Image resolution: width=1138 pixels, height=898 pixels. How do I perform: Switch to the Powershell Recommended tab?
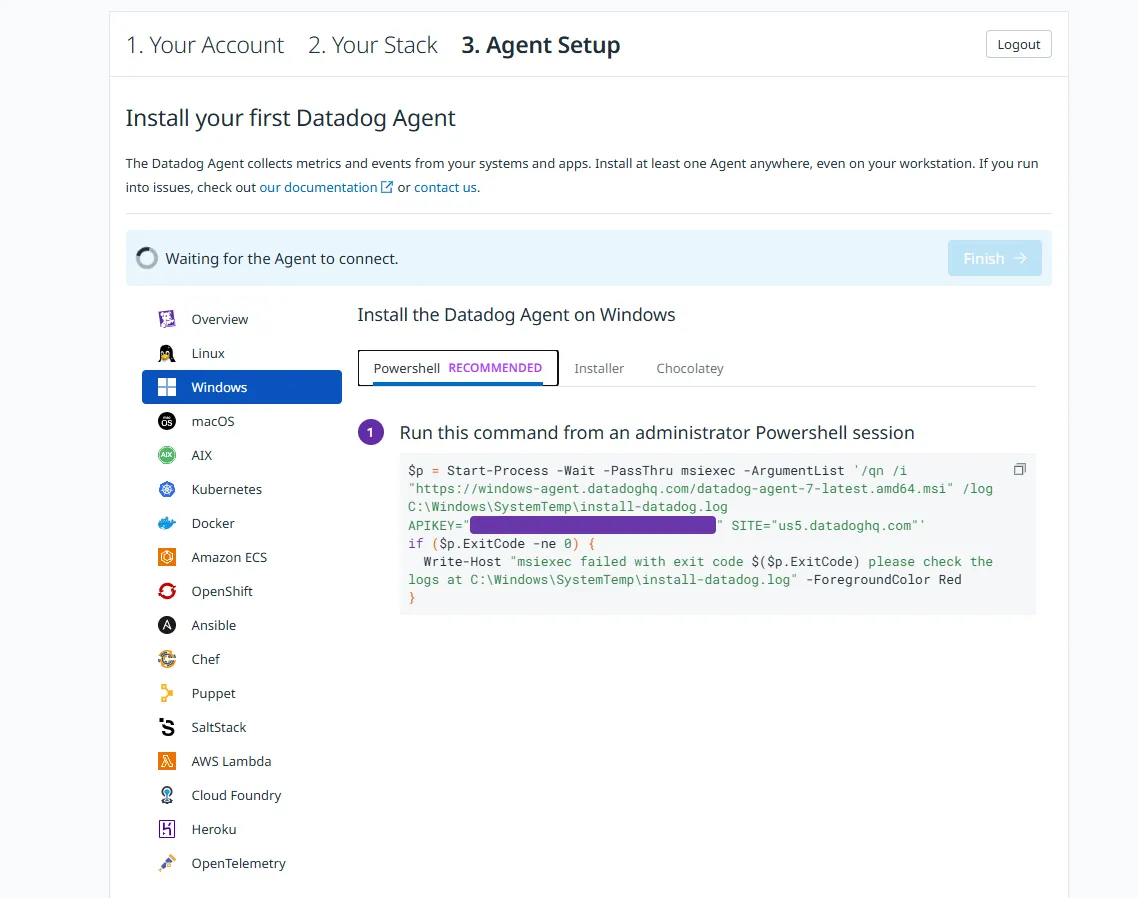click(x=458, y=368)
